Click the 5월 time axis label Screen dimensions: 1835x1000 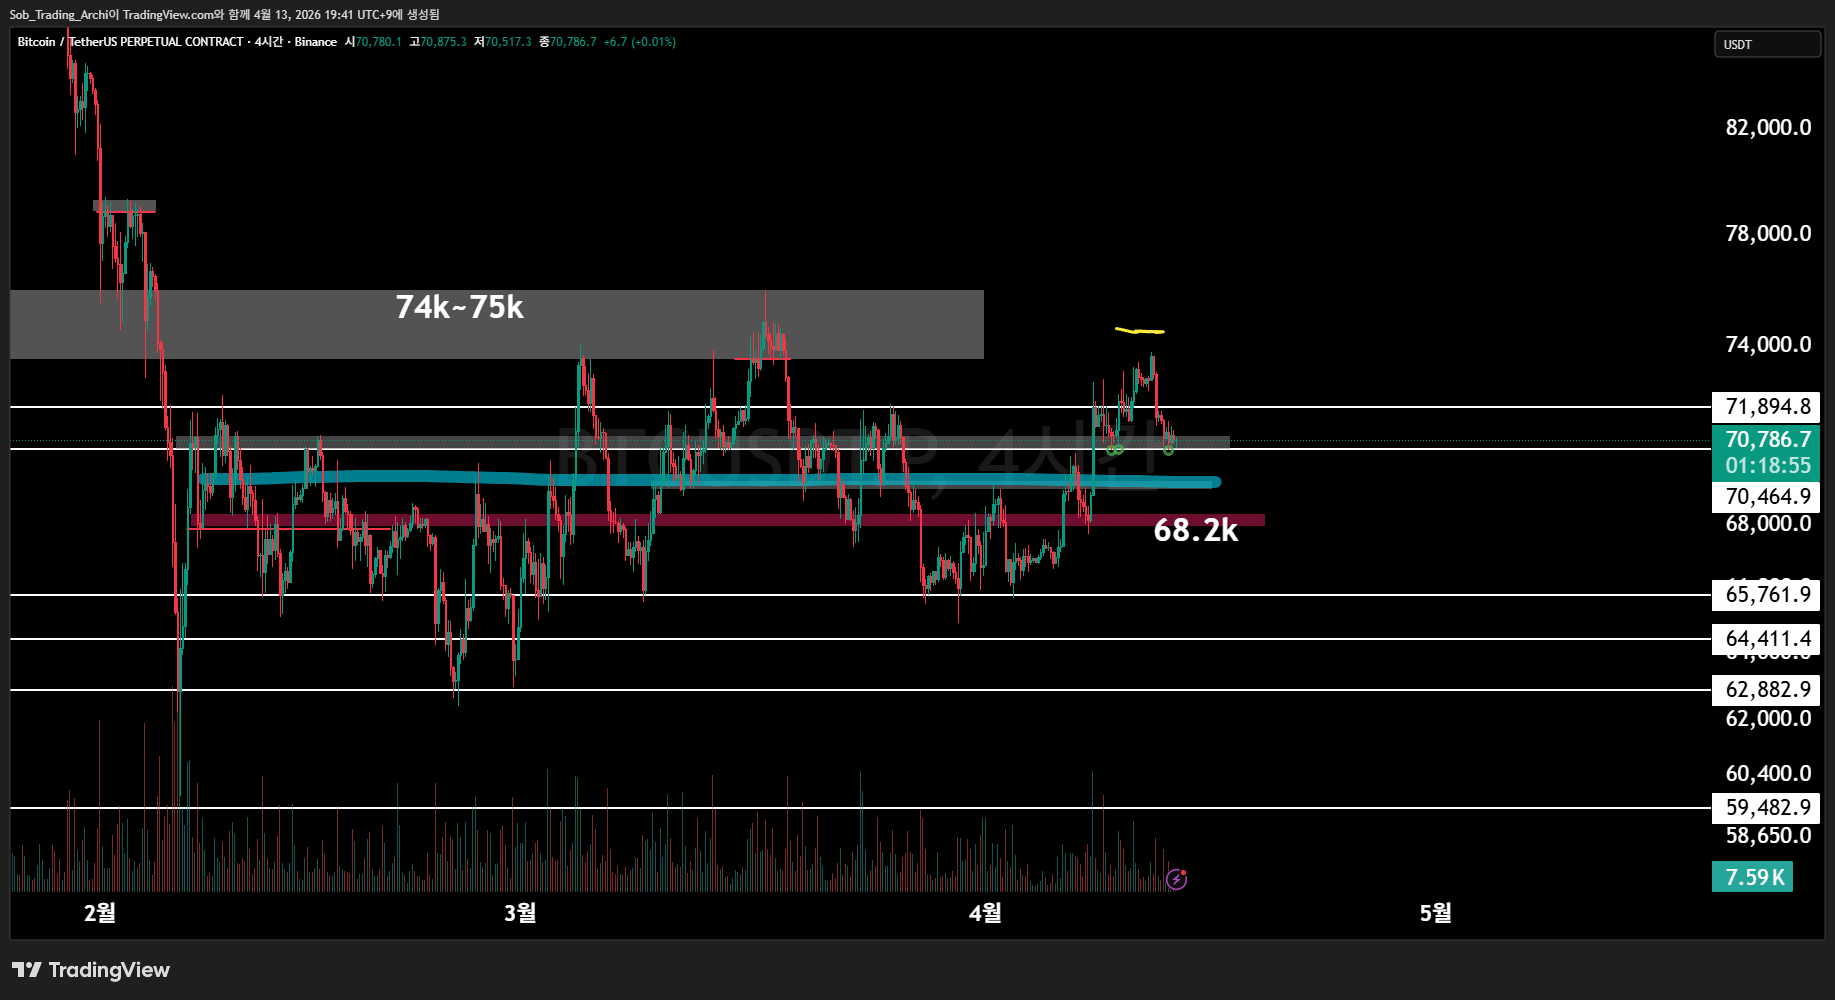point(1435,913)
